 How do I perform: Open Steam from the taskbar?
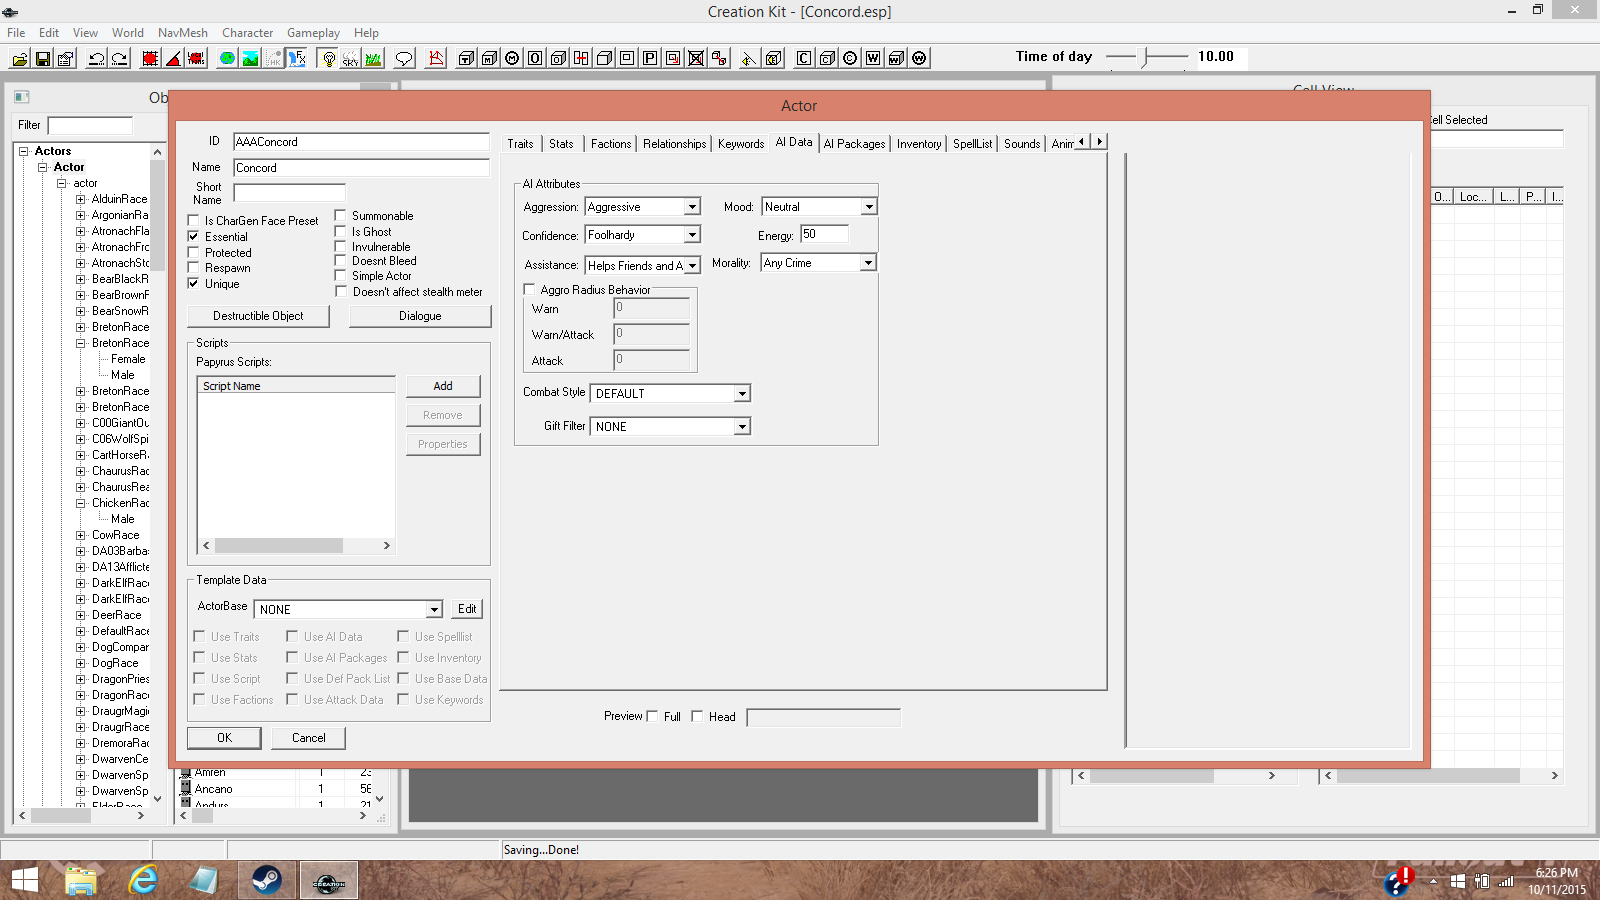tap(266, 880)
